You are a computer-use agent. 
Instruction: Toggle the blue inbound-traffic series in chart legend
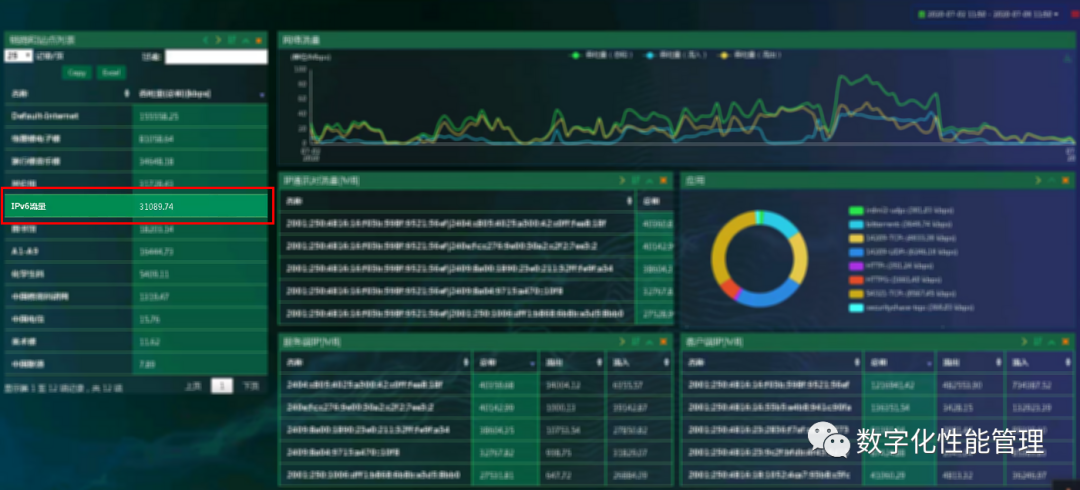676,54
